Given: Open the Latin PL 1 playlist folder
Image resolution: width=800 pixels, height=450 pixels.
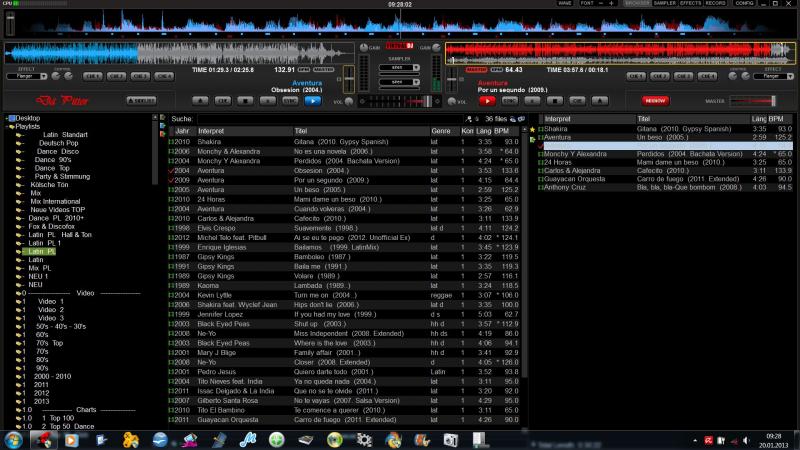Looking at the screenshot, I should (x=44, y=243).
